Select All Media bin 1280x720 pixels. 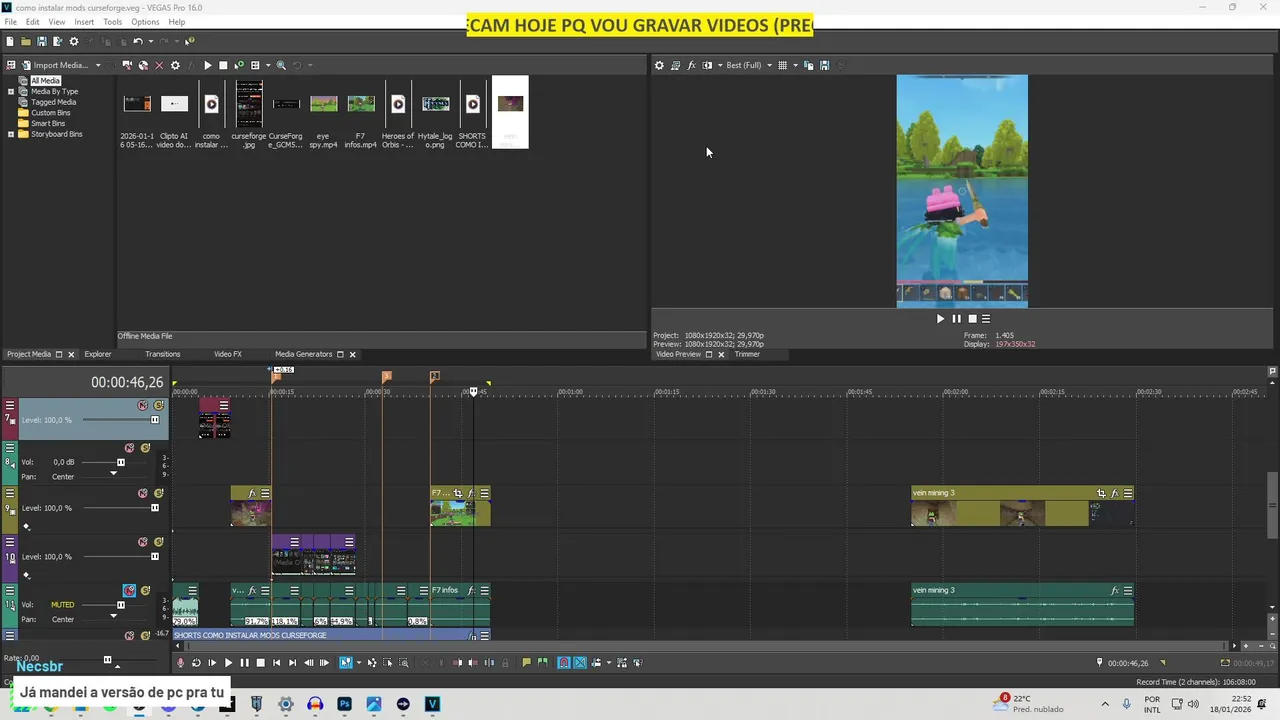[x=45, y=81]
